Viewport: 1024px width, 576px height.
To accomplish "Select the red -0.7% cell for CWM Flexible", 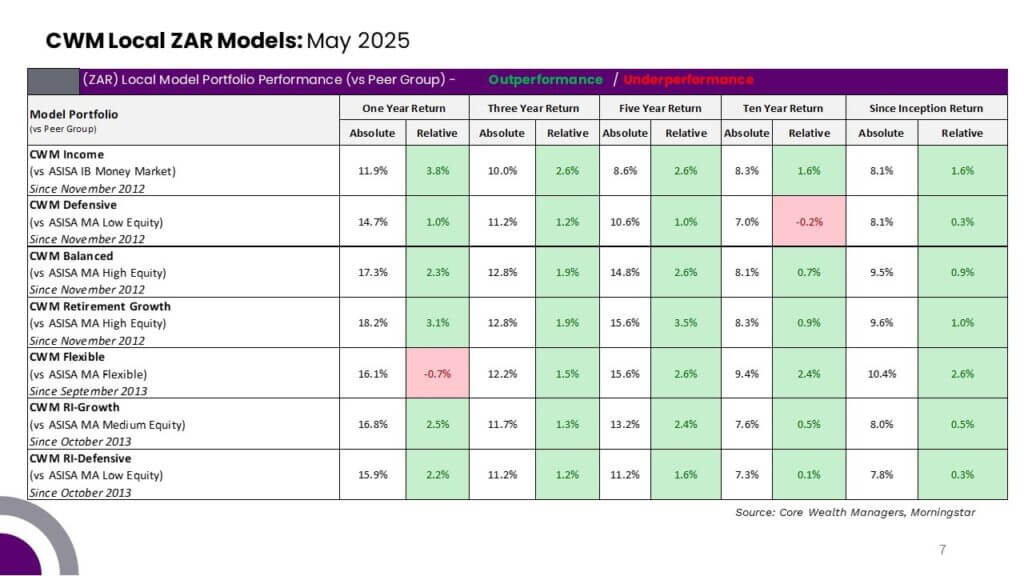I will tap(437, 373).
